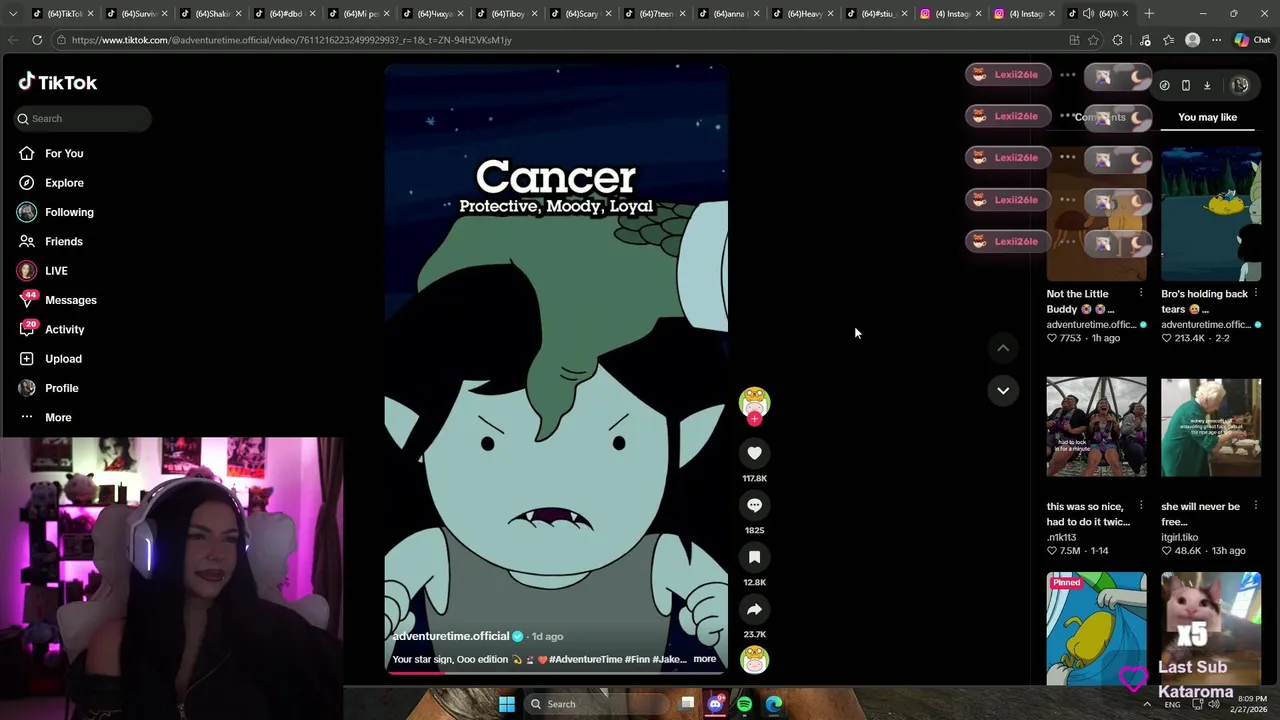Screen dimensions: 1280x720
Task: Open Microsoft Edge from the taskbar
Action: pyautogui.click(x=774, y=704)
